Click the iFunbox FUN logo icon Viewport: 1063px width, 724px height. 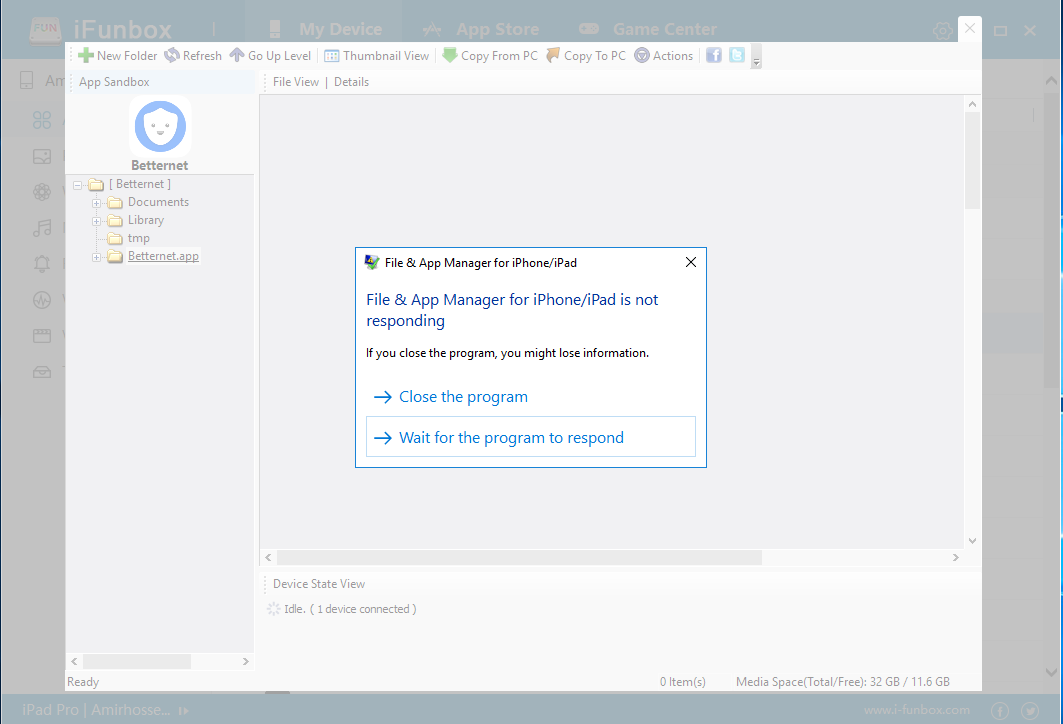(45, 29)
